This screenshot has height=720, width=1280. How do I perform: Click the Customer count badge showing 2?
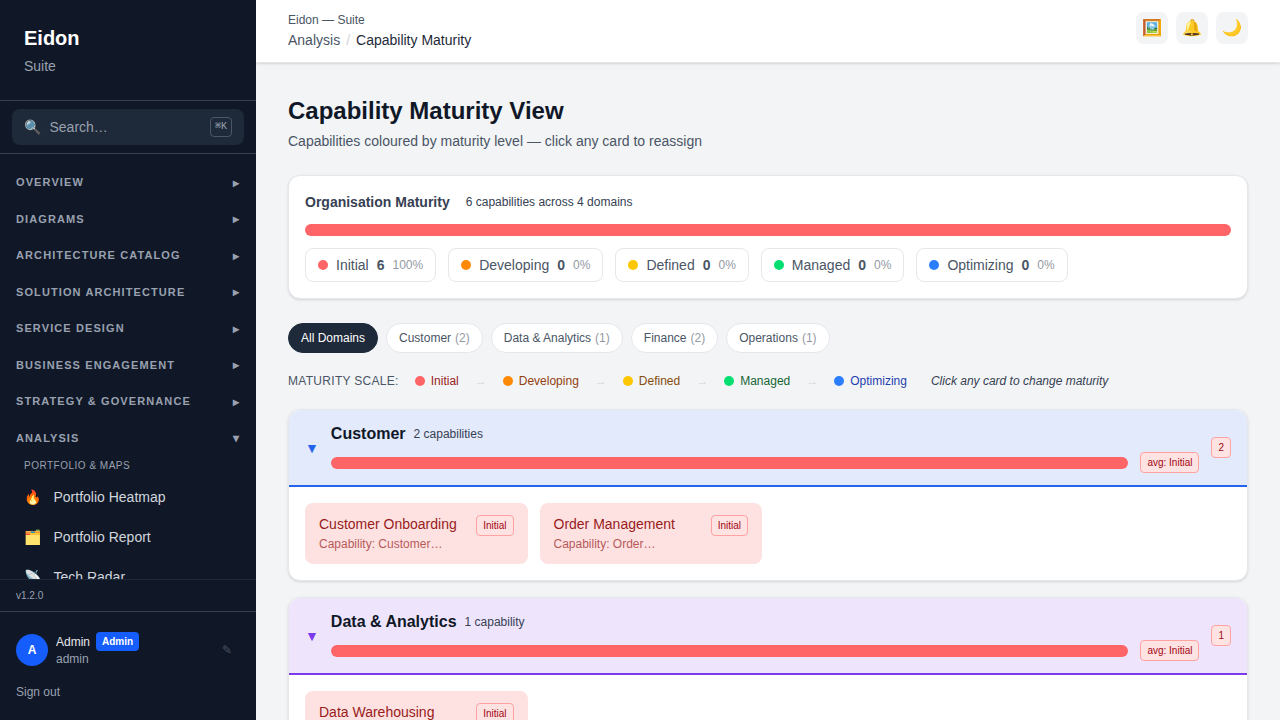point(1221,447)
